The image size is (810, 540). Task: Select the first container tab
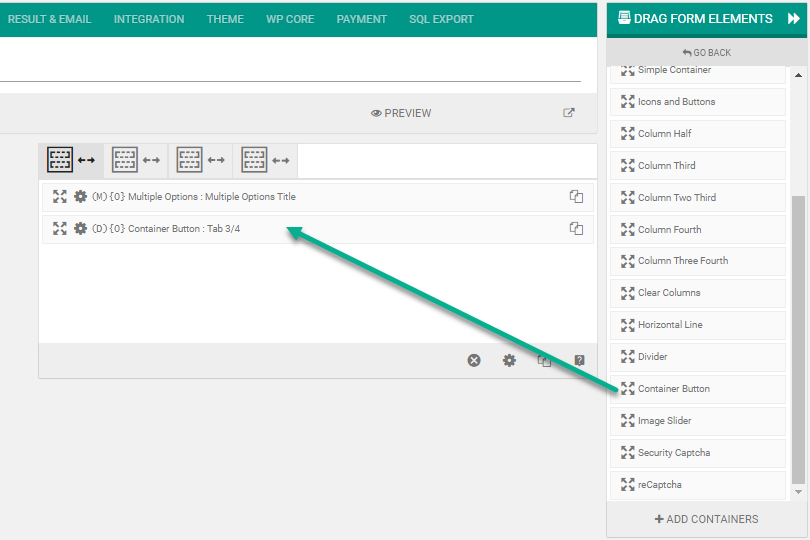71,160
